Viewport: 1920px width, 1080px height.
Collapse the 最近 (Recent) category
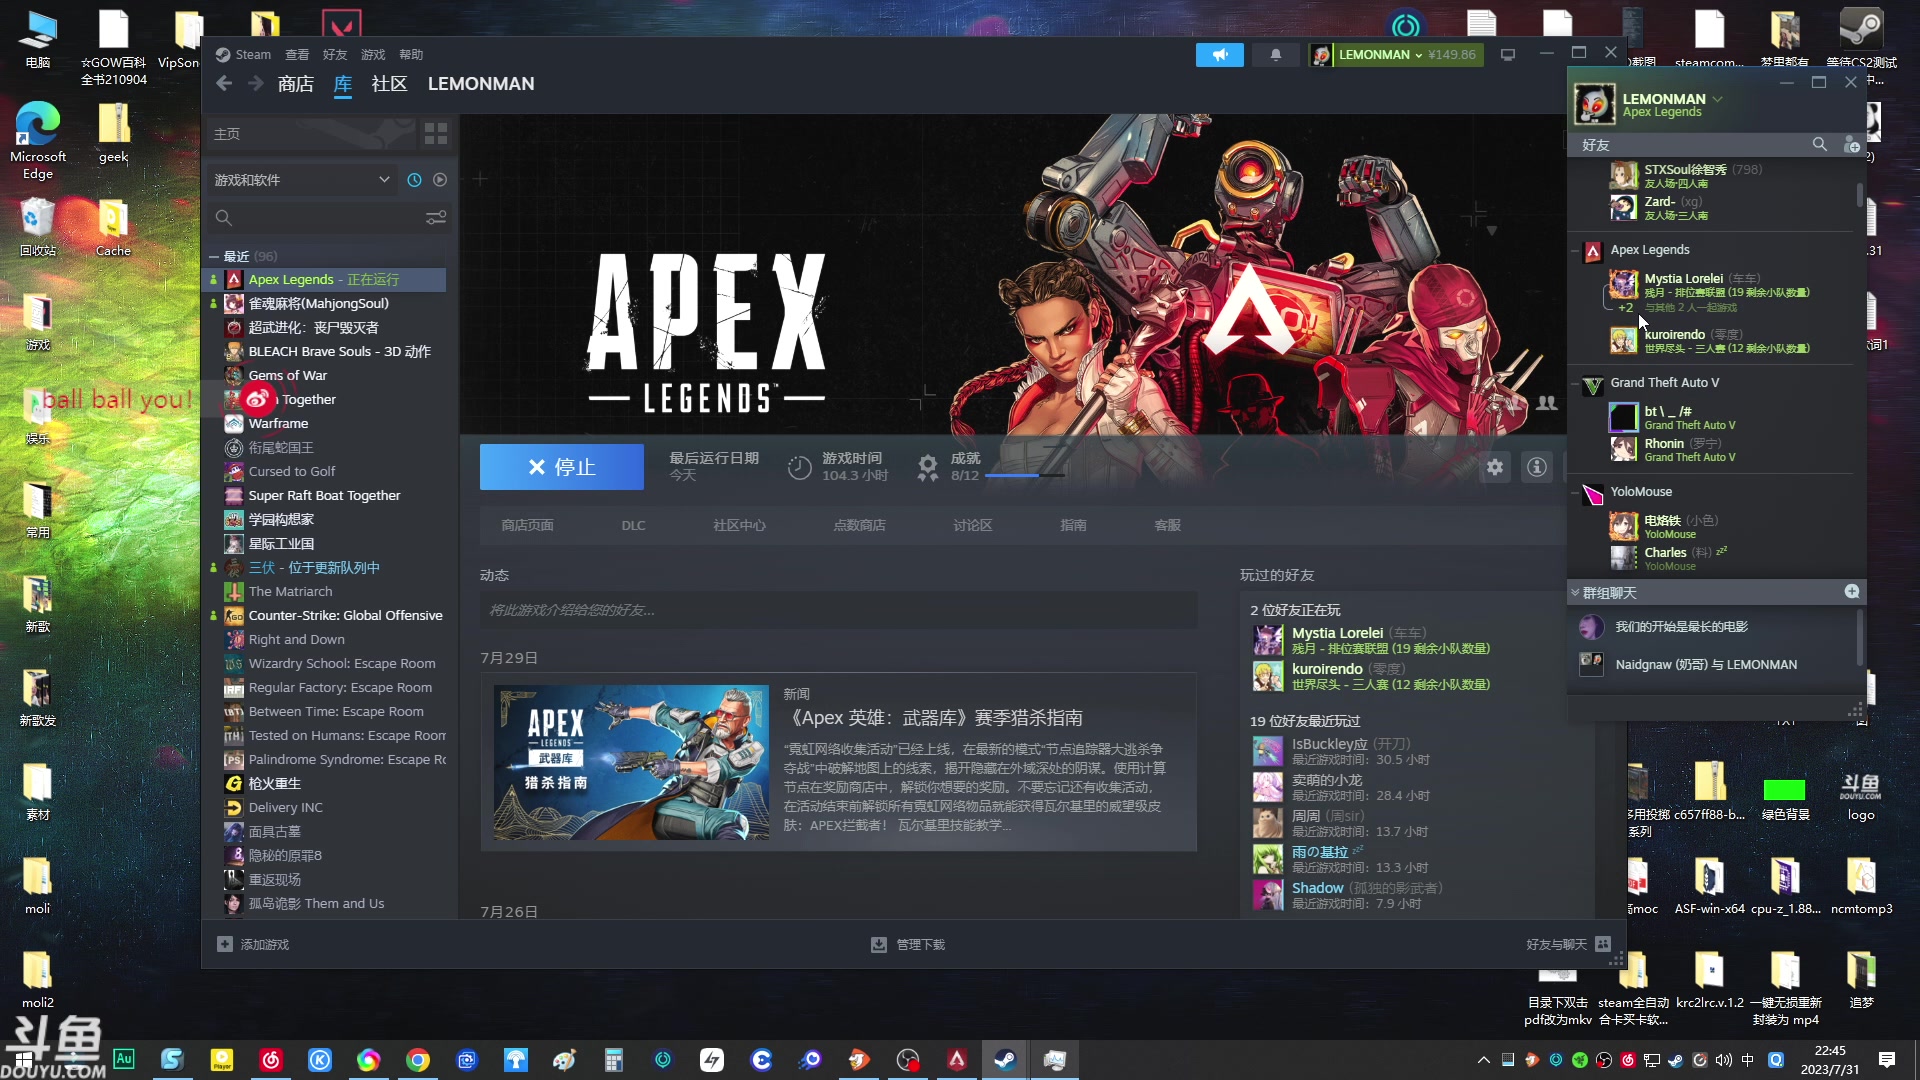[214, 257]
